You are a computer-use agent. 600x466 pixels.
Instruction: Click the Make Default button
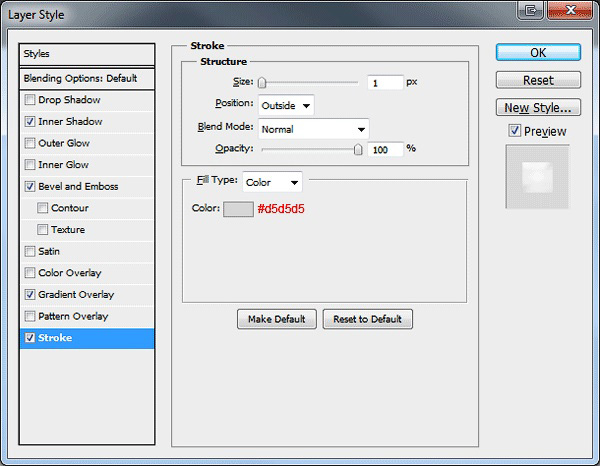[x=277, y=319]
